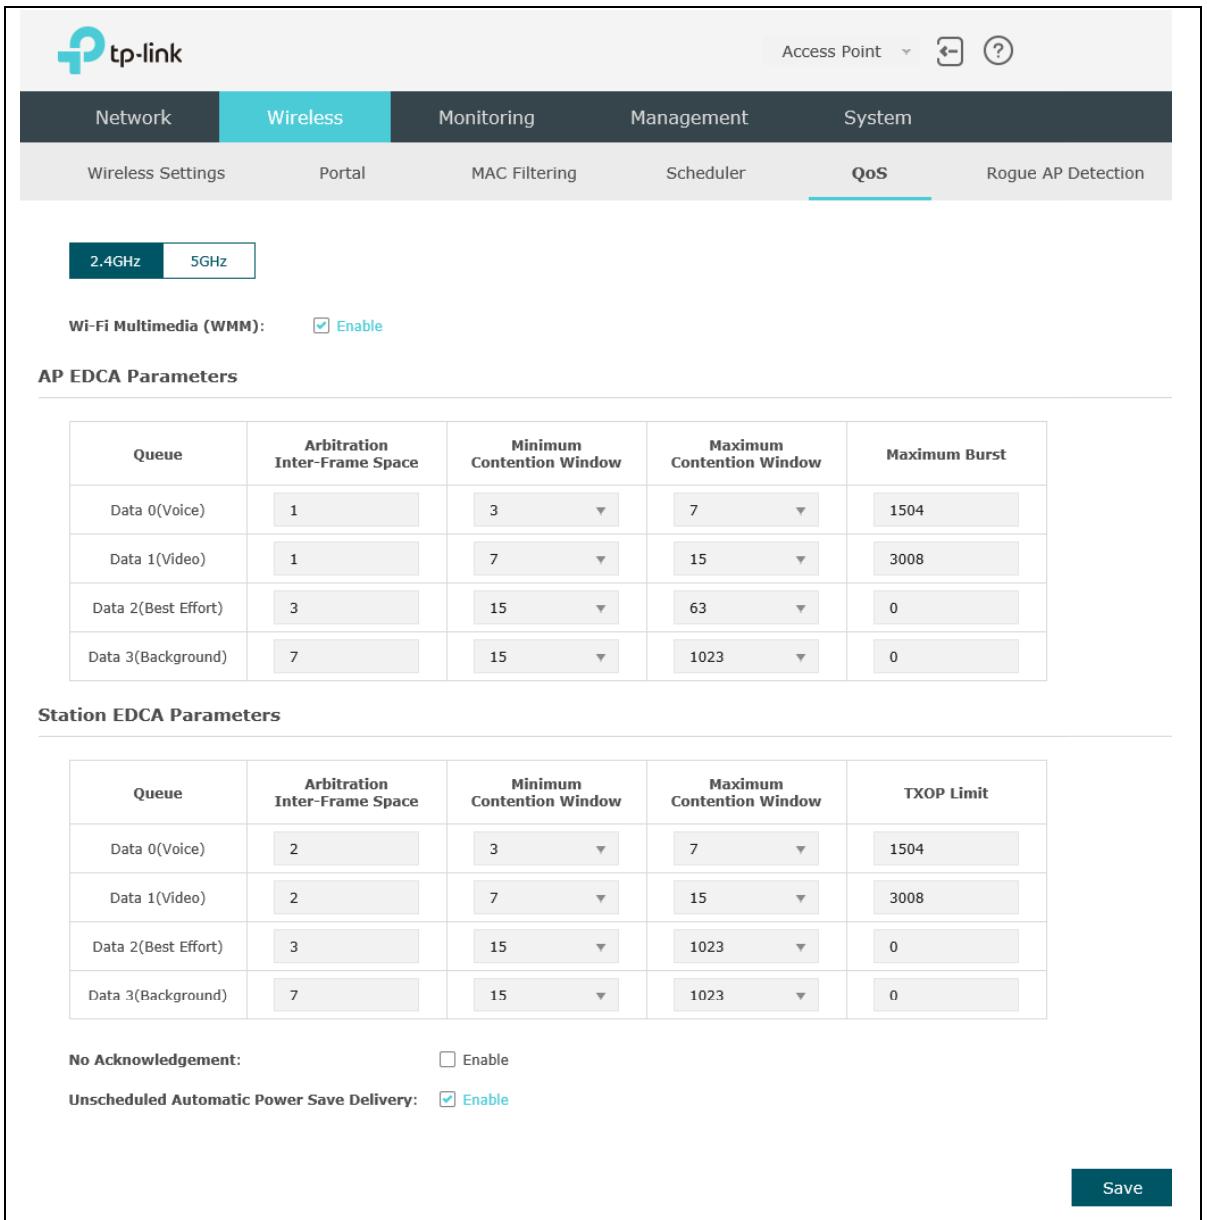Select the 2.4GHz band button

(x=116, y=261)
